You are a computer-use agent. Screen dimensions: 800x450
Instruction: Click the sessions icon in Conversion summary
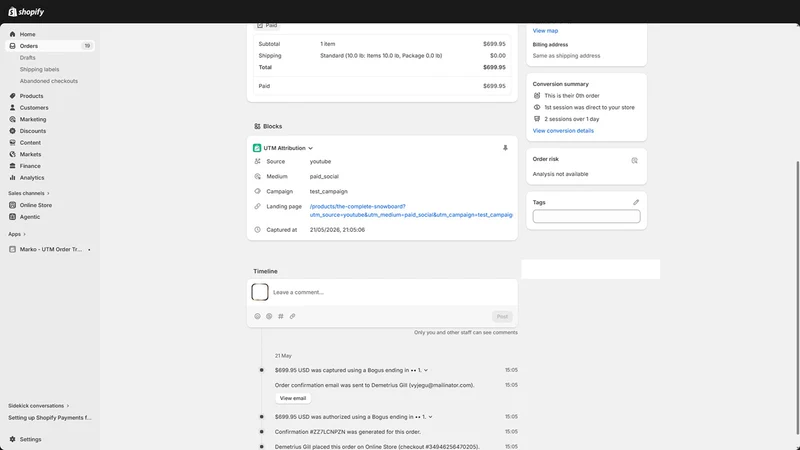(537, 119)
